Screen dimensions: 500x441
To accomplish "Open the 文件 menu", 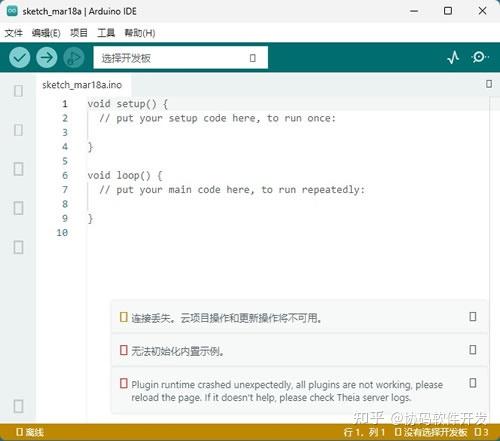I will [14, 33].
